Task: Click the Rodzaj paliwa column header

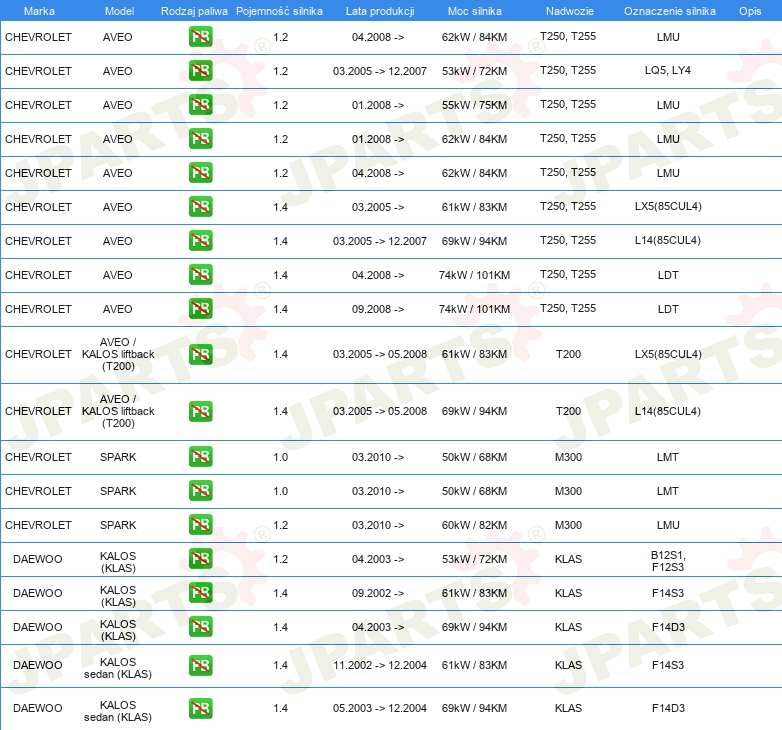Action: coord(194,11)
